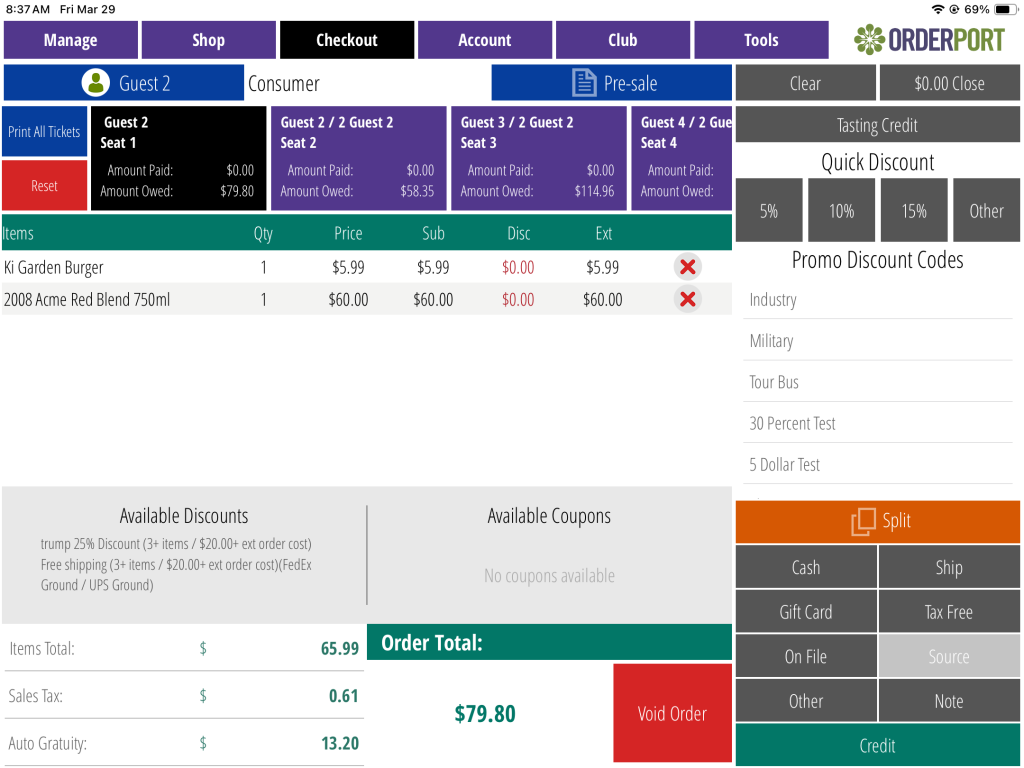Delete the 2008 Acme Red Blend item
1024x768 pixels.
pos(687,299)
